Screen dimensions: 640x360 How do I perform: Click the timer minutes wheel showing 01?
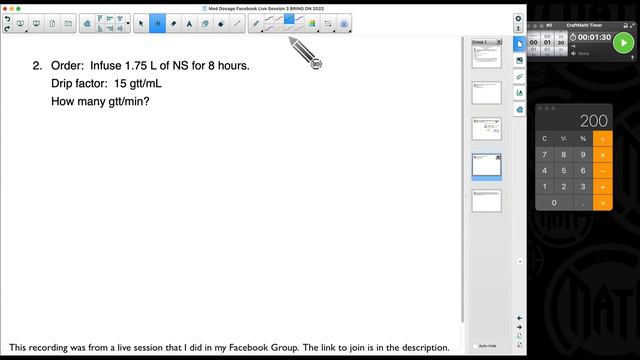click(x=547, y=42)
